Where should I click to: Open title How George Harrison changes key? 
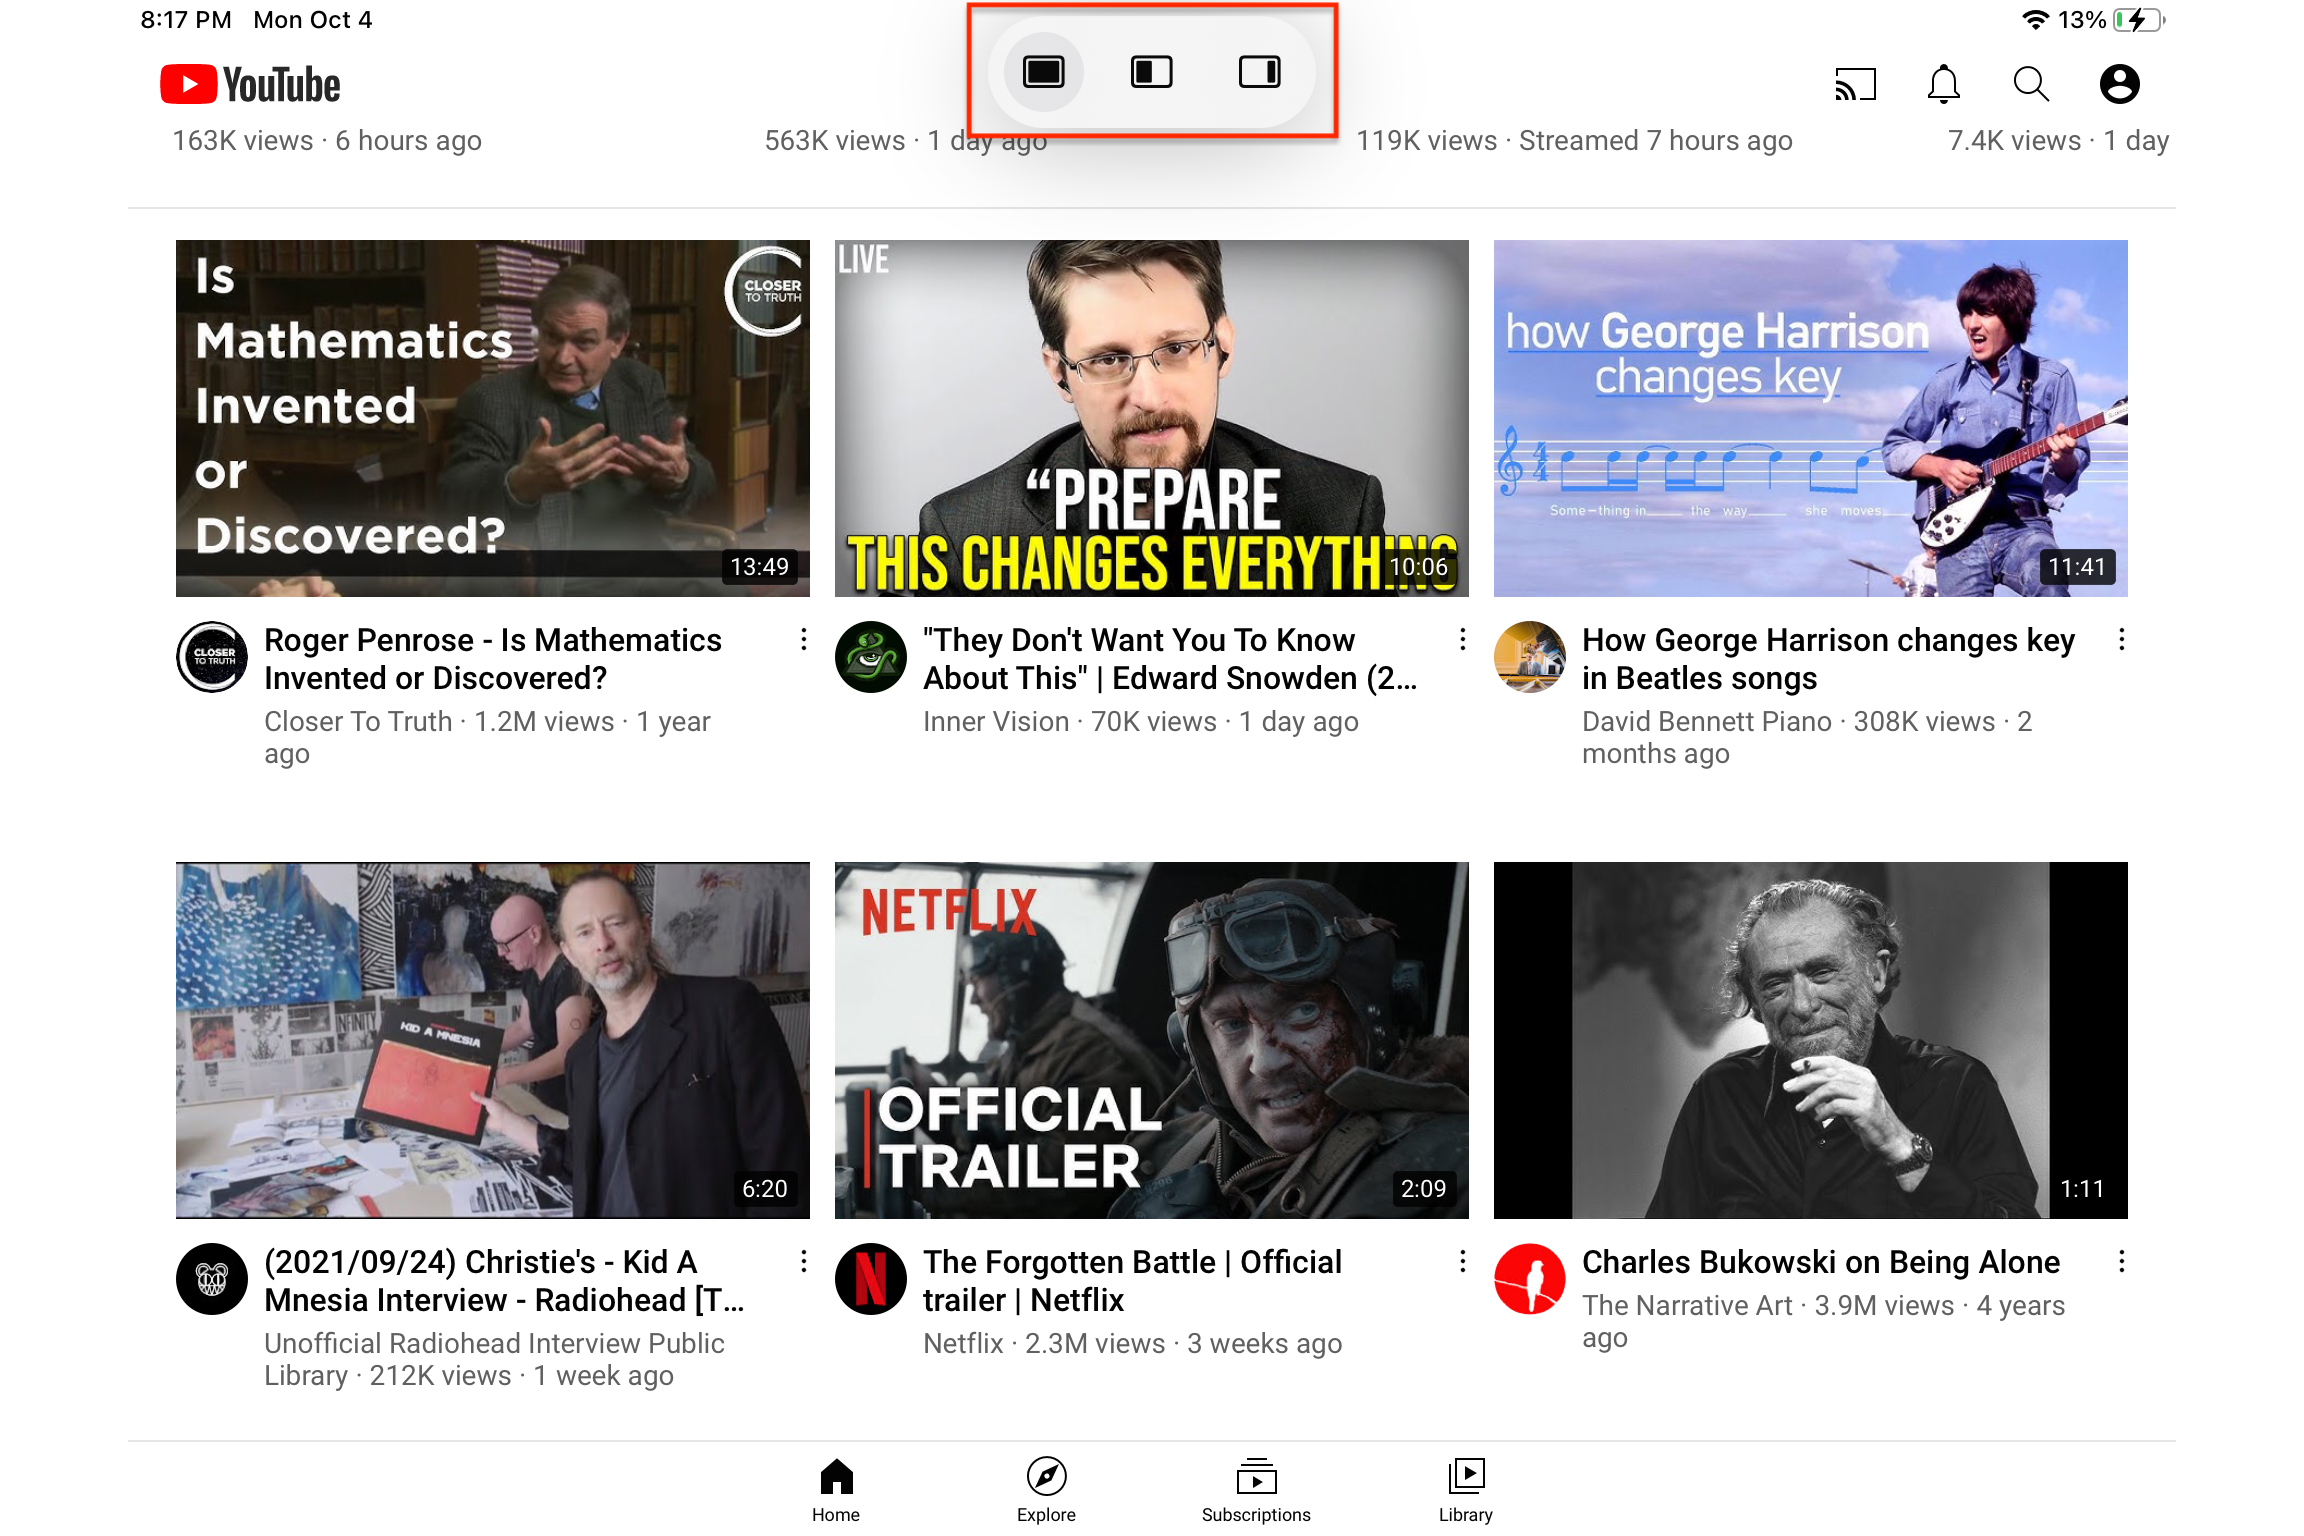point(1828,659)
